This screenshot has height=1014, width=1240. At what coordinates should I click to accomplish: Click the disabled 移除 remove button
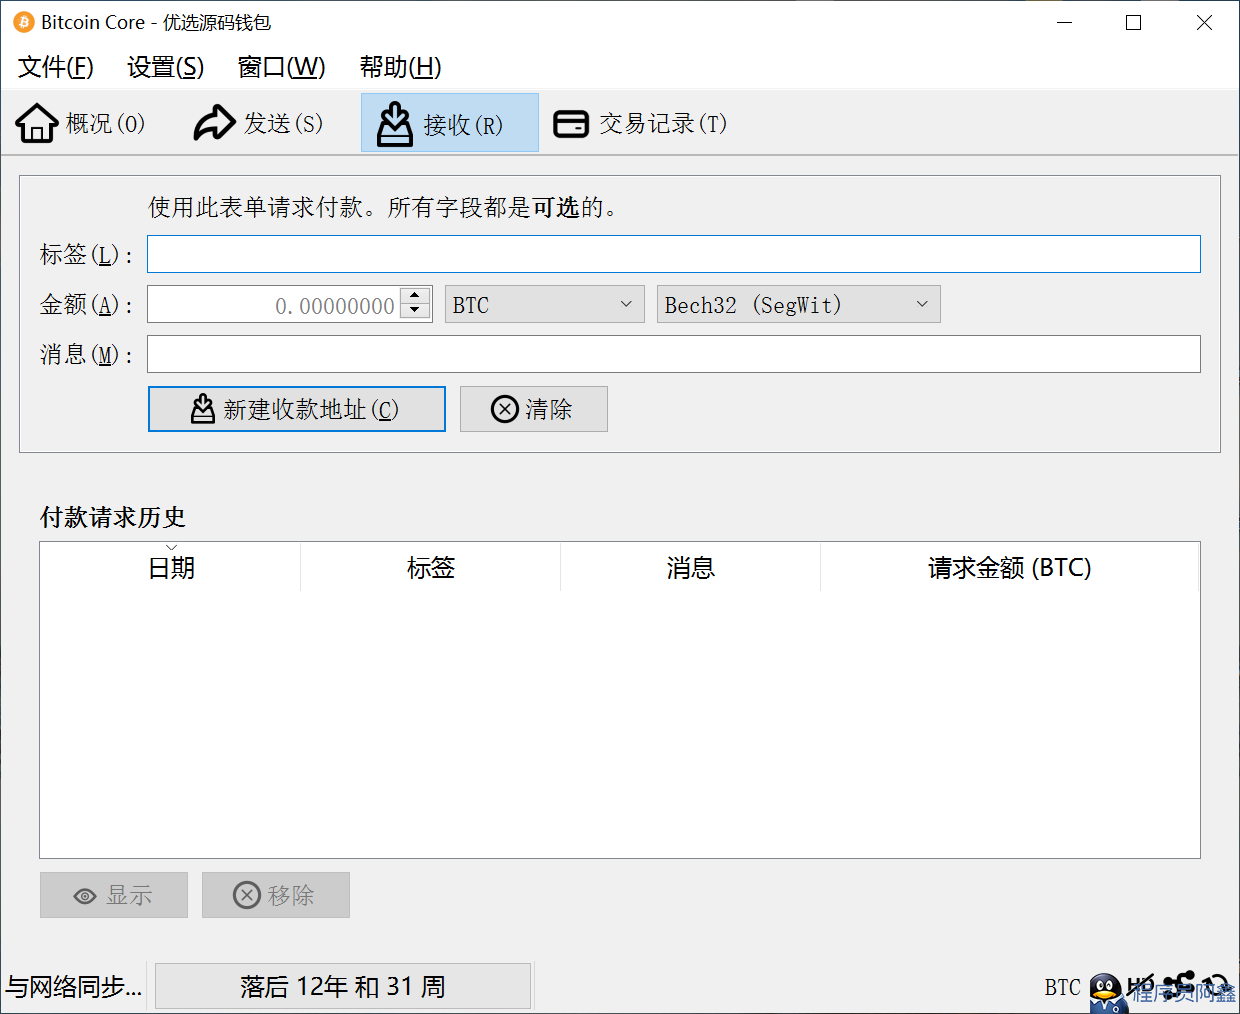tap(276, 895)
